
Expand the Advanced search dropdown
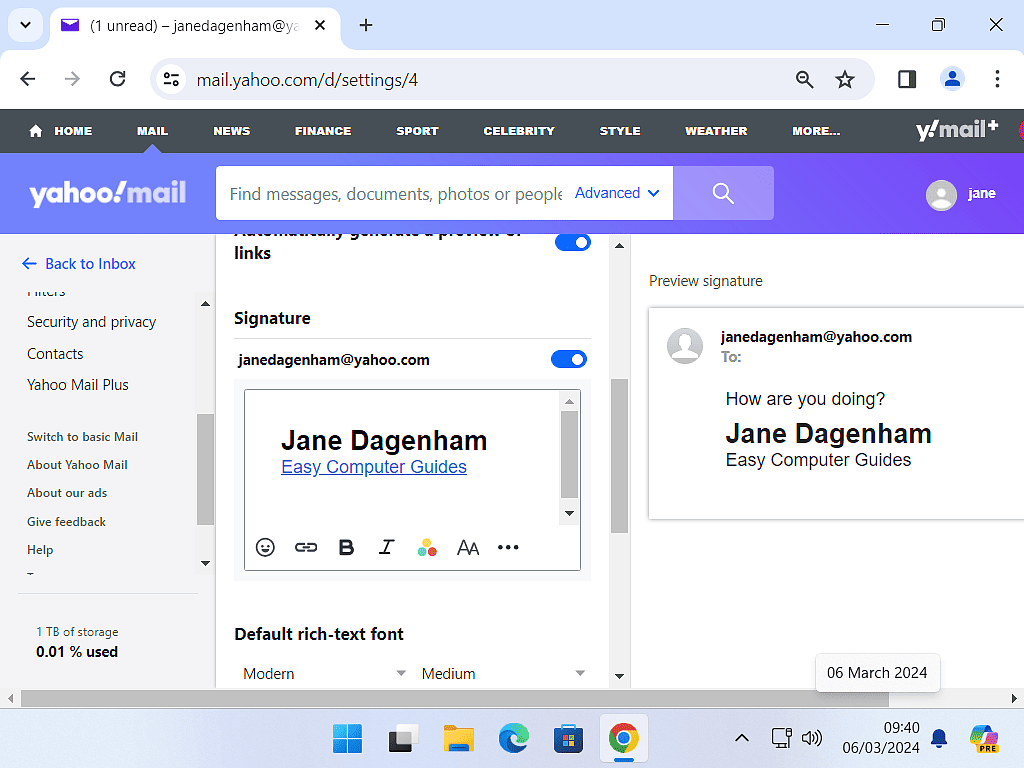pos(617,193)
